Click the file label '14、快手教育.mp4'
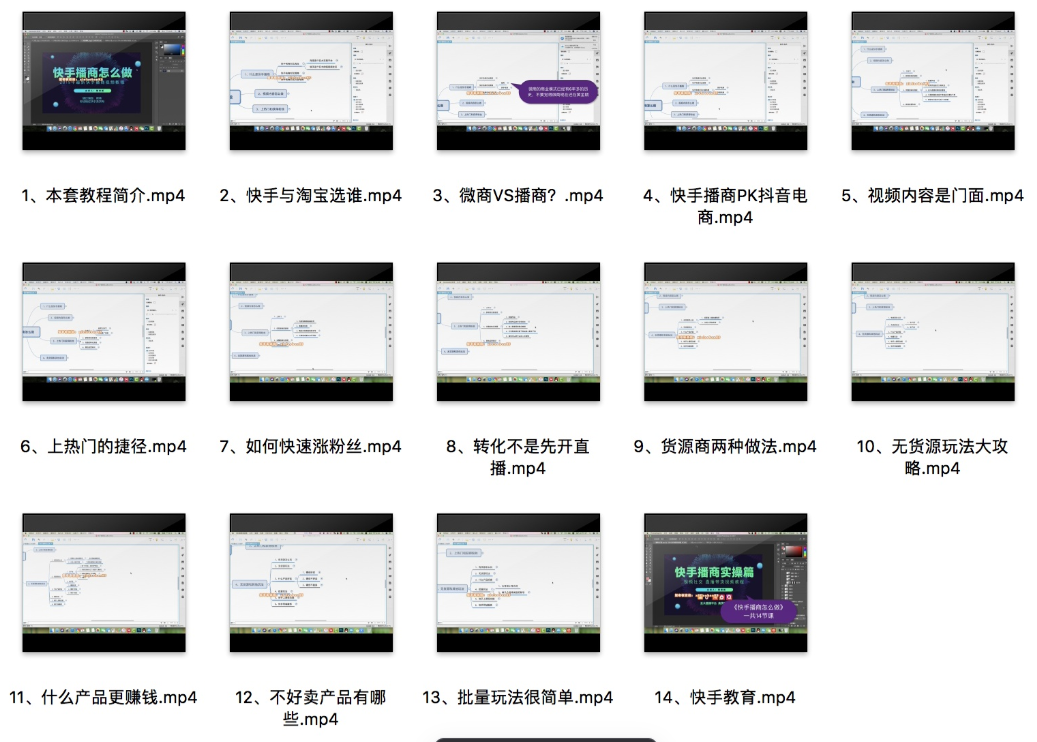 (x=725, y=697)
